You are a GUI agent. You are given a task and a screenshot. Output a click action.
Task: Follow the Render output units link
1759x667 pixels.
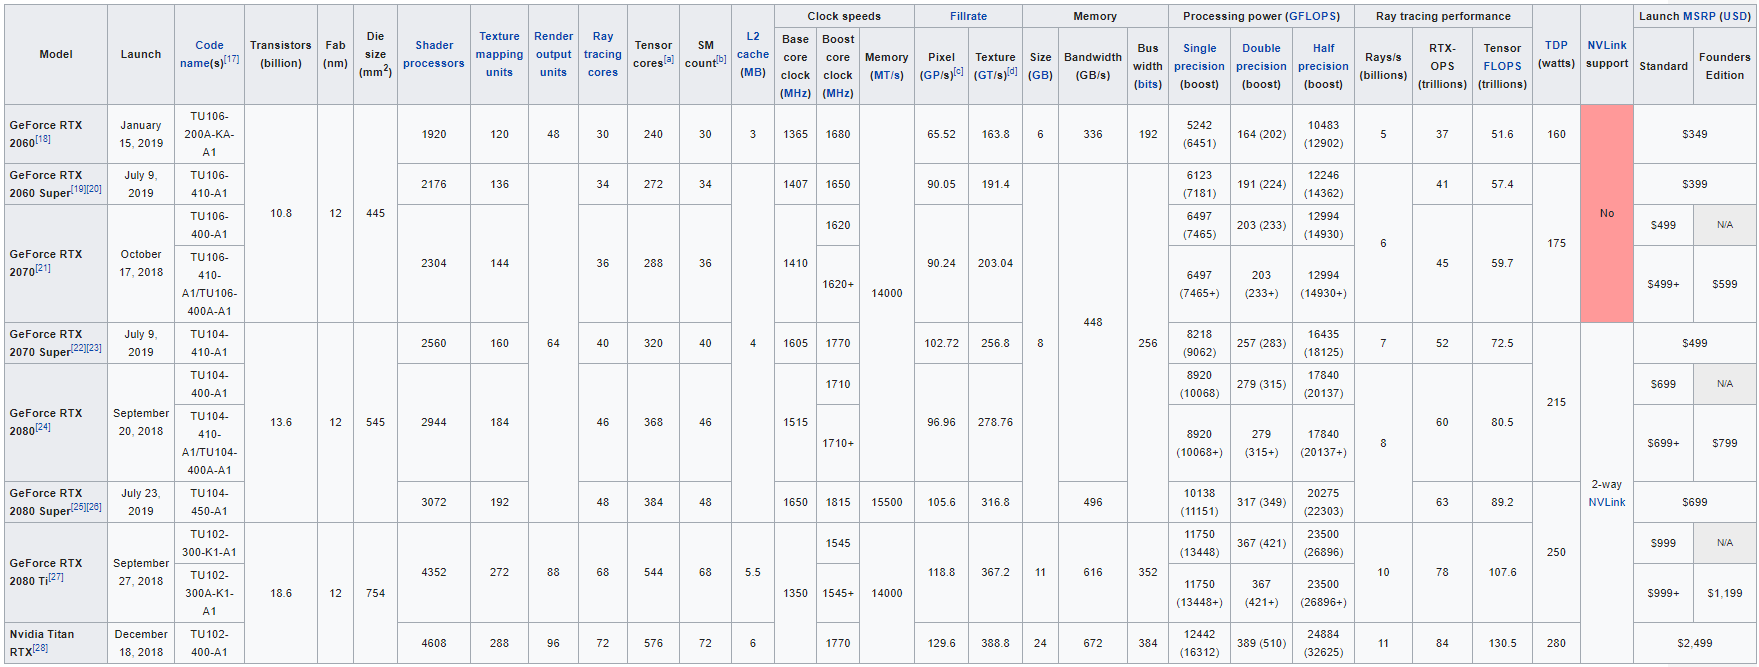(x=553, y=54)
